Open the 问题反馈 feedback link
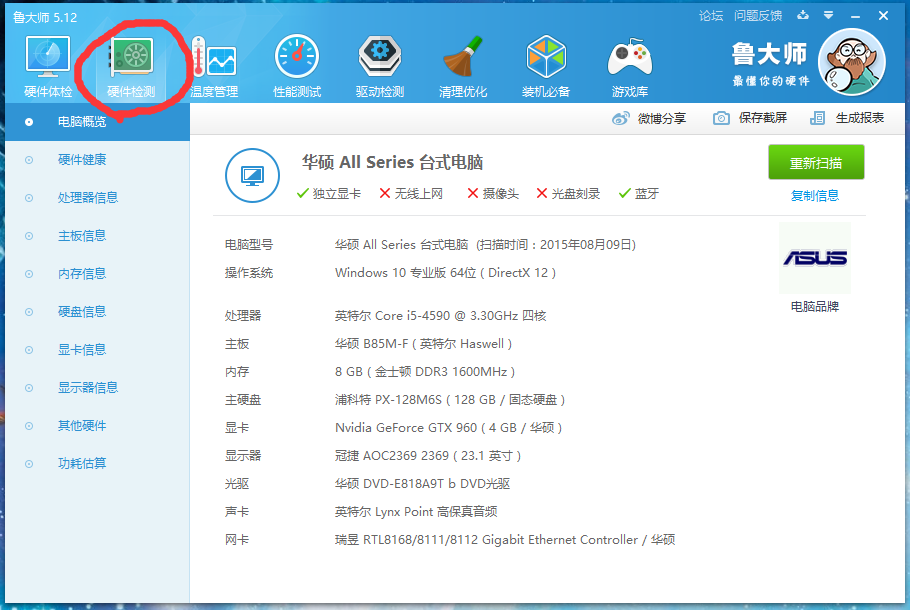Image resolution: width=910 pixels, height=610 pixels. (x=758, y=16)
